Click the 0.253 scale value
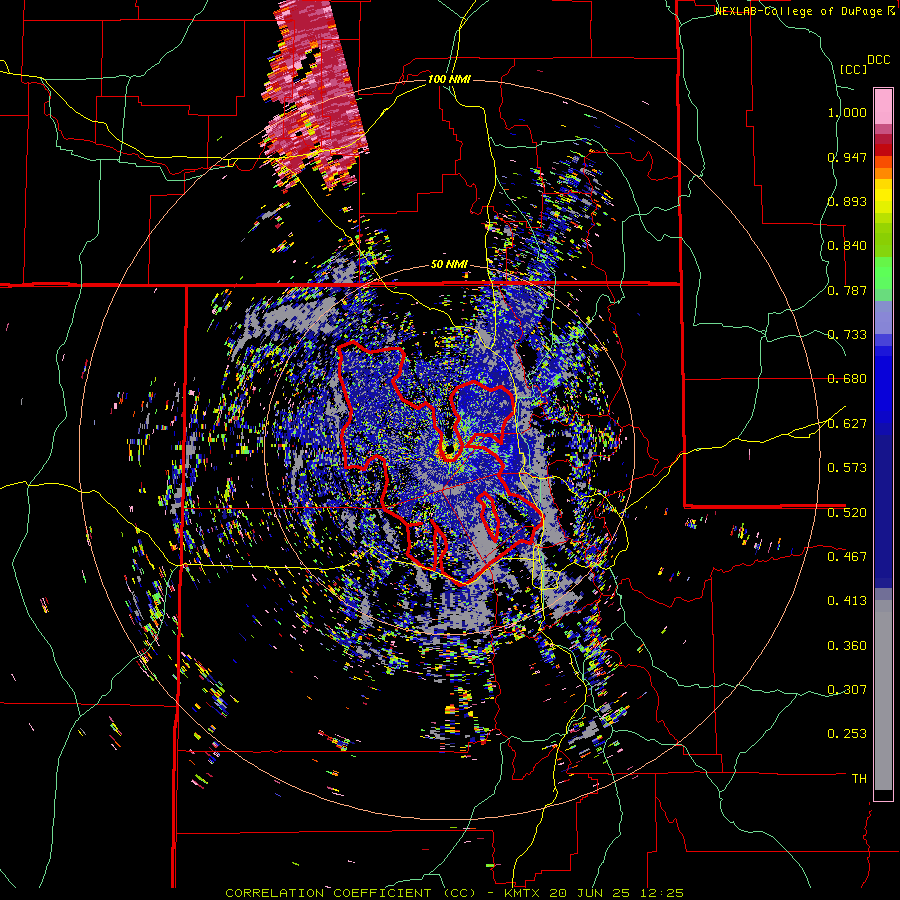 tap(847, 734)
